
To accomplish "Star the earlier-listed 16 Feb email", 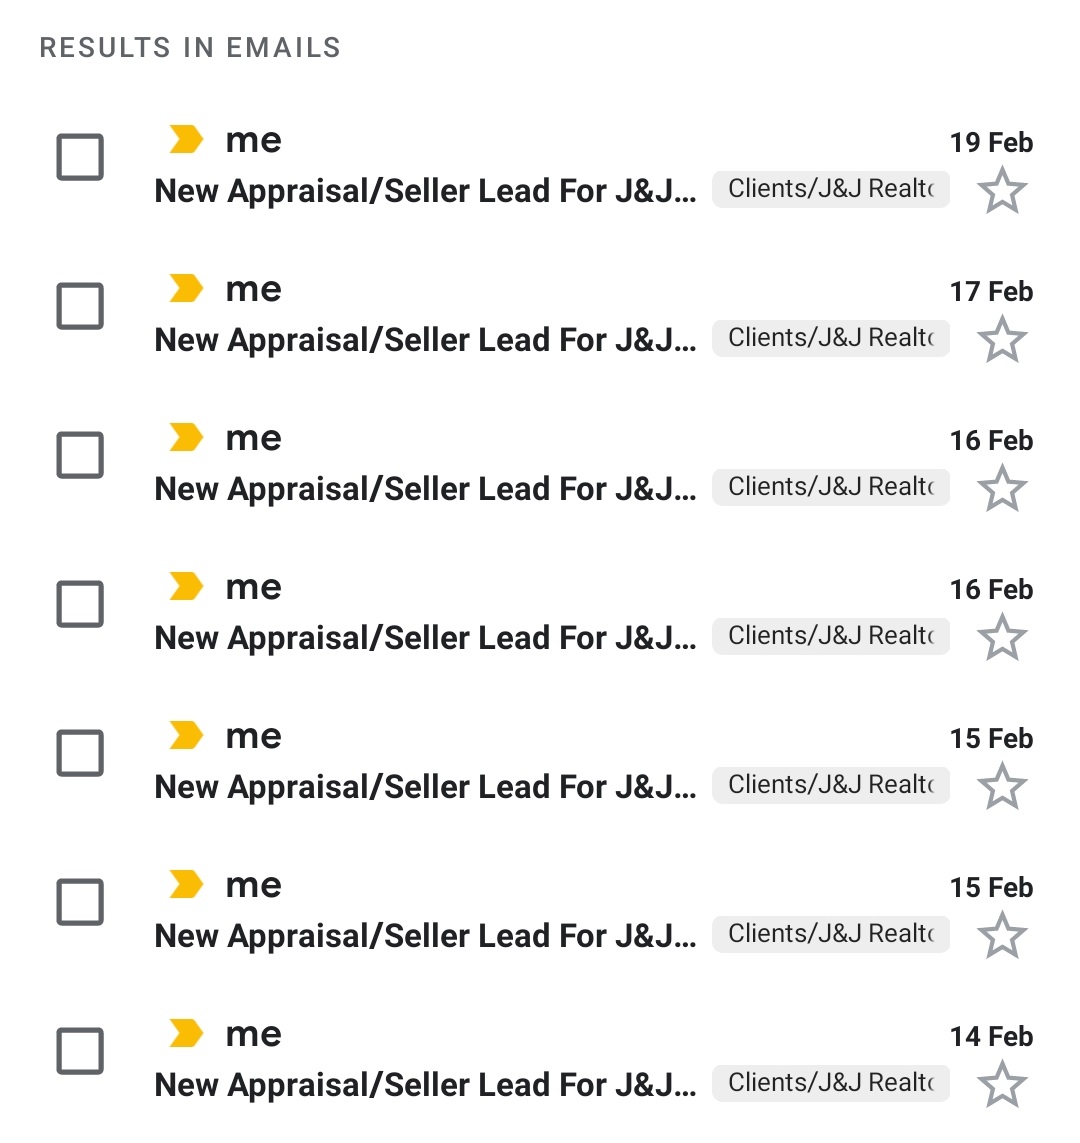I will coord(1001,489).
